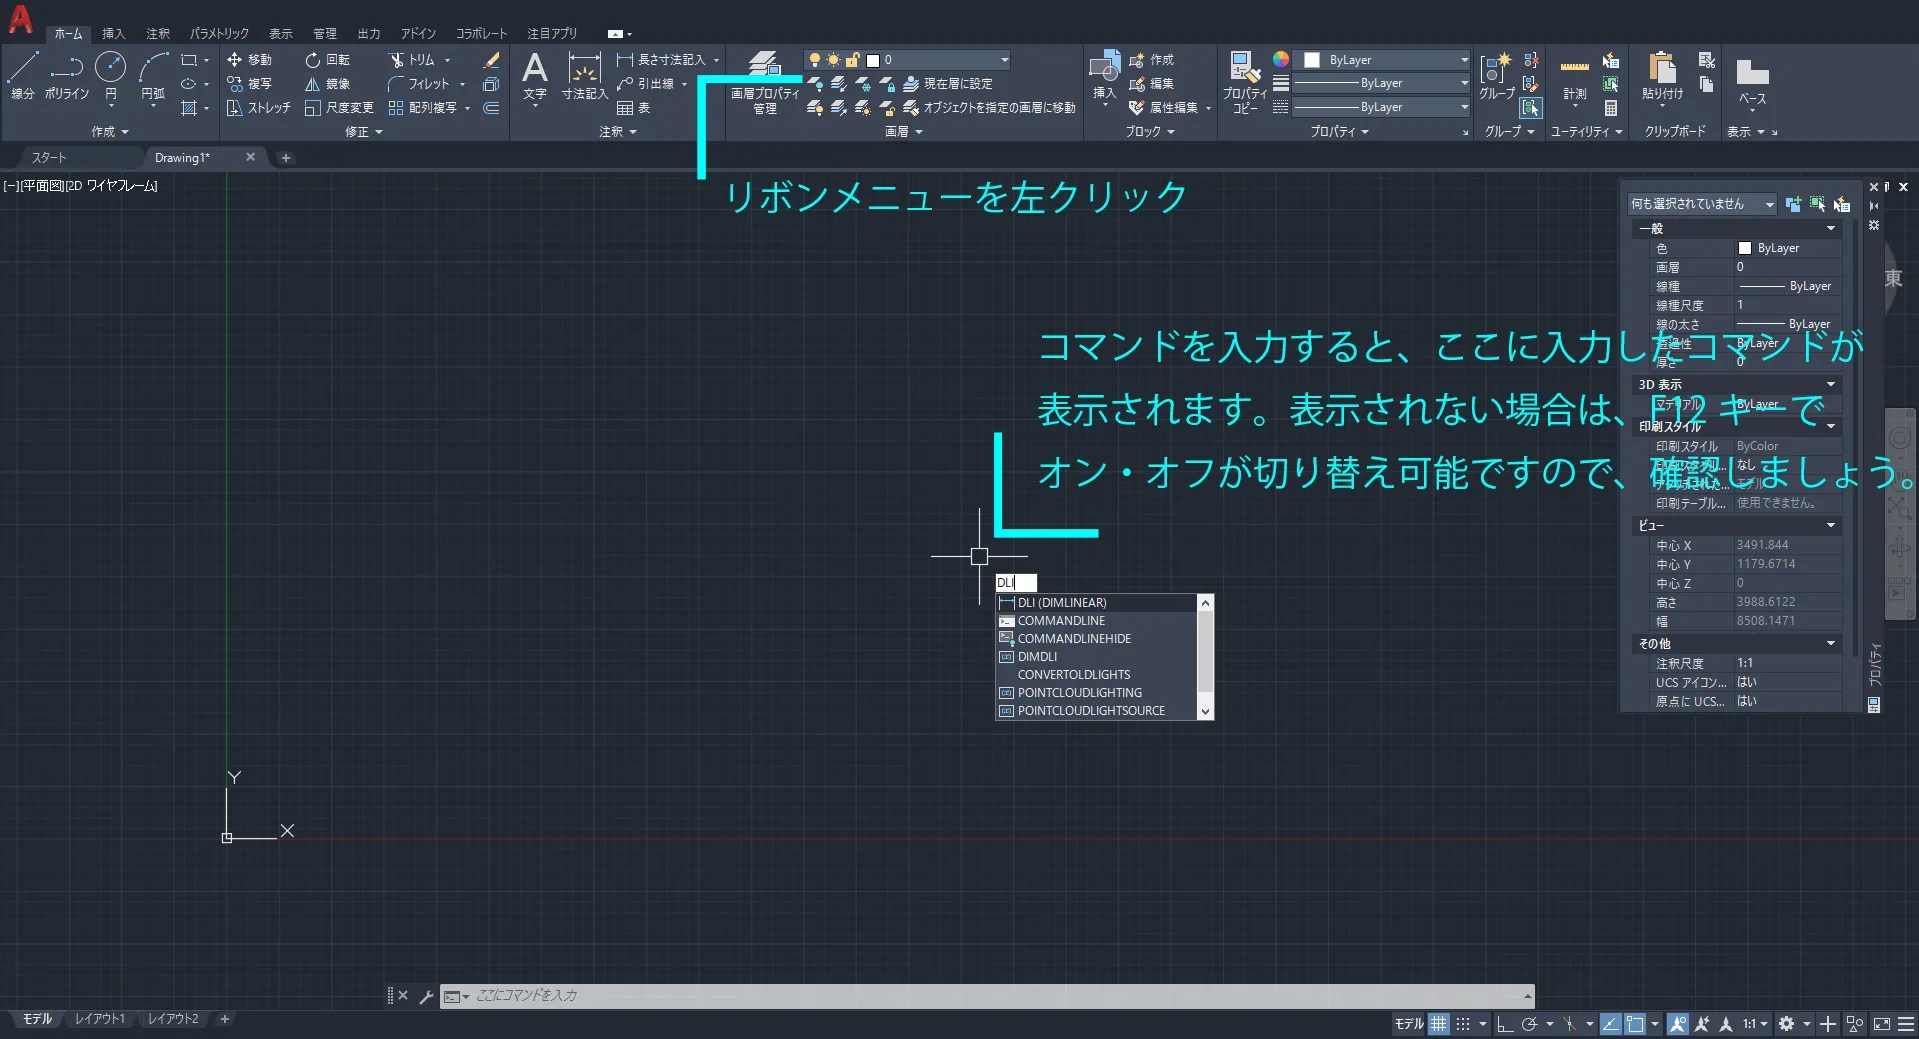This screenshot has width=1919, height=1039.
Task: Click the 移動 (Move) tool
Action: [249, 60]
